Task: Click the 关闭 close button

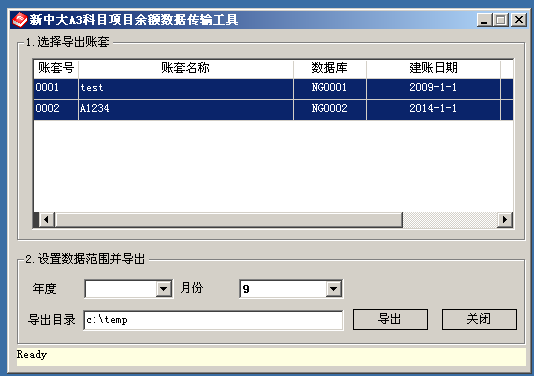Action: [x=479, y=319]
